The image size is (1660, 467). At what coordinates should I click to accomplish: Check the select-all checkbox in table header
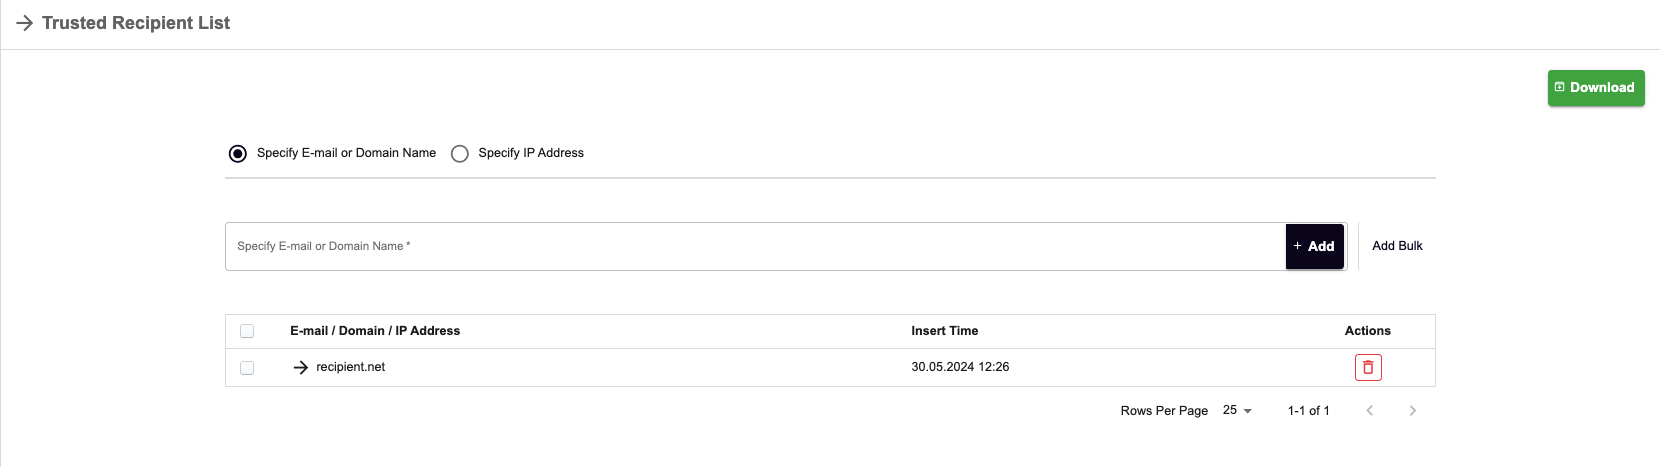[x=247, y=331]
